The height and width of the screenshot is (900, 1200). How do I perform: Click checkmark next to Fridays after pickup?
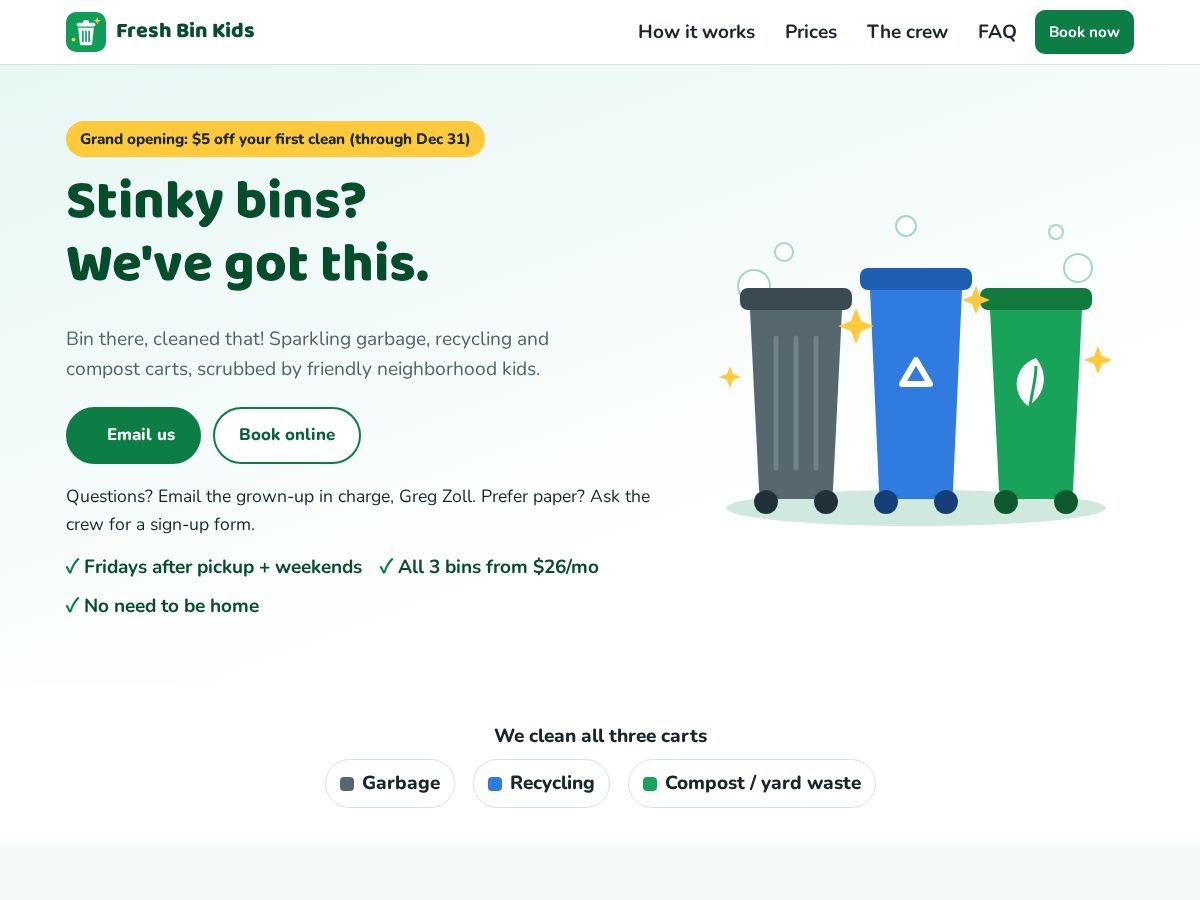(72, 567)
